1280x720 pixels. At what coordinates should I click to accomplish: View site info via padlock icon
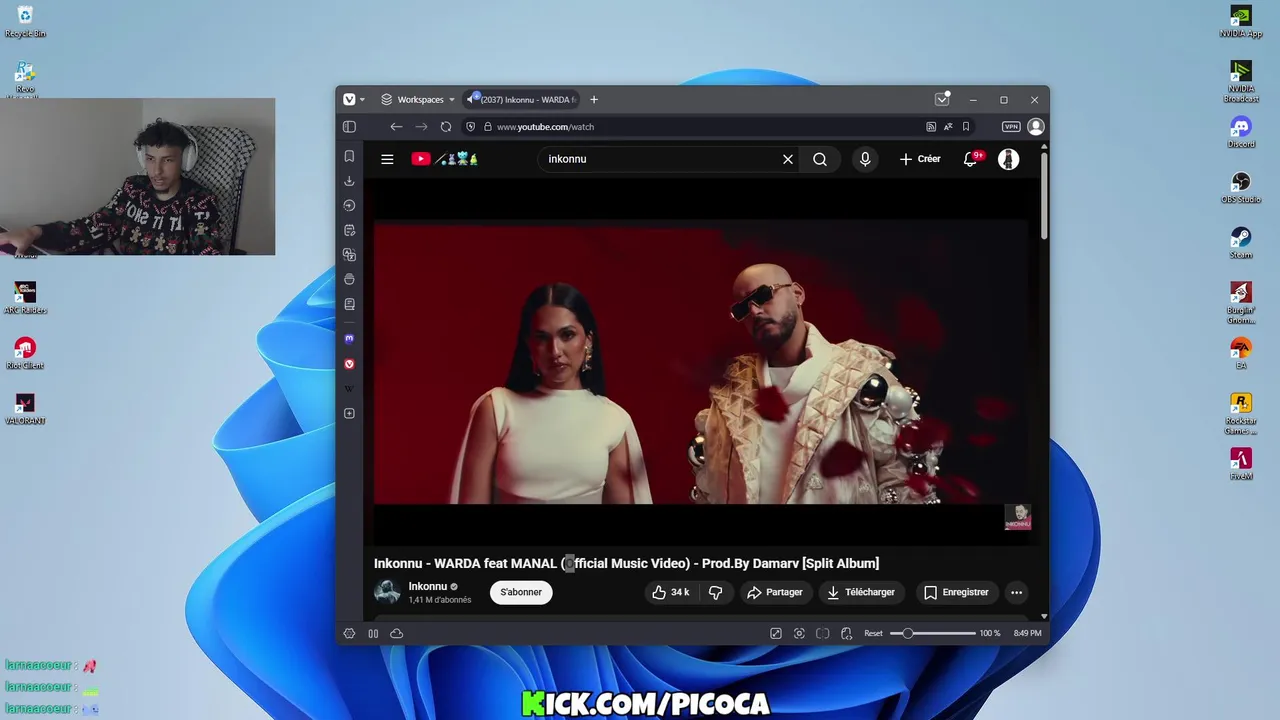point(488,127)
